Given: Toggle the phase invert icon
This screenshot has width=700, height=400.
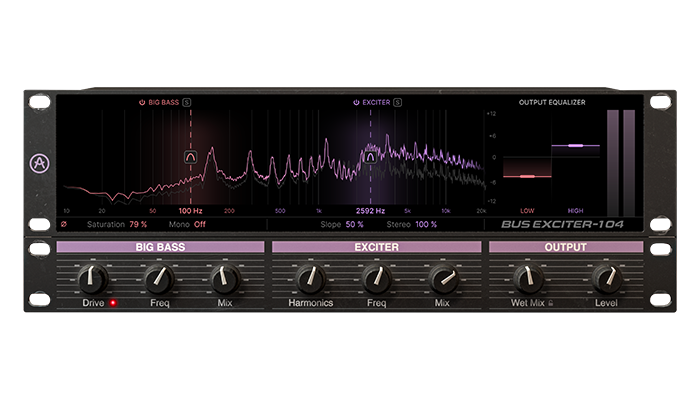Looking at the screenshot, I should [x=64, y=224].
